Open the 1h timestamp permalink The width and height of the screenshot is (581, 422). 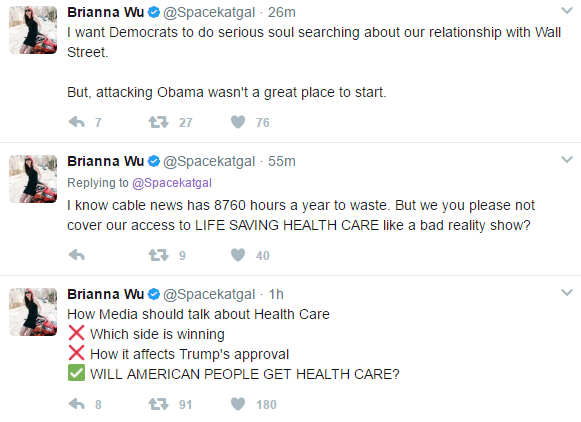[276, 294]
